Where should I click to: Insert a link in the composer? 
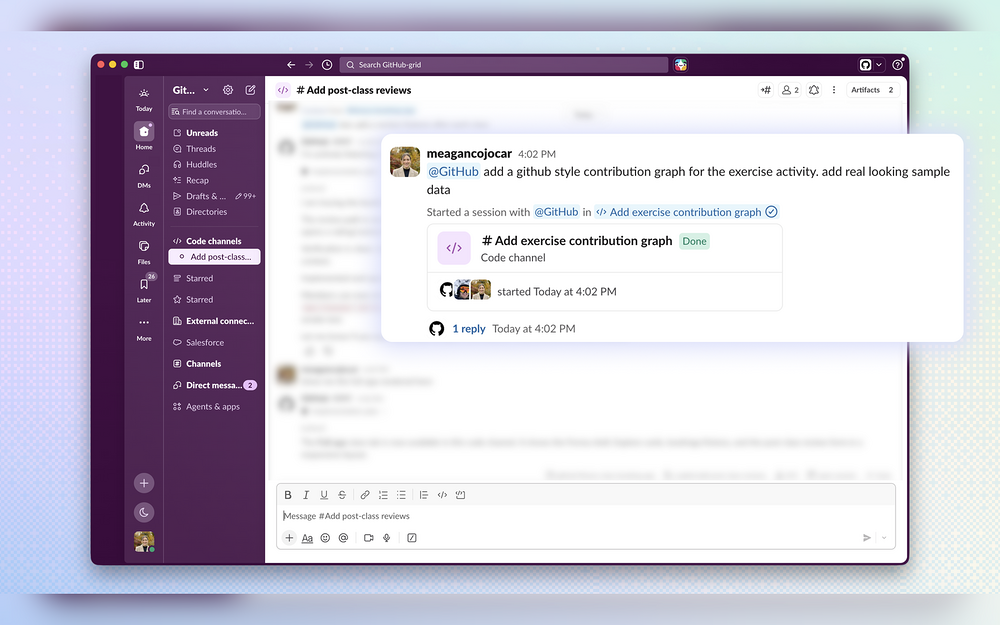pos(365,495)
